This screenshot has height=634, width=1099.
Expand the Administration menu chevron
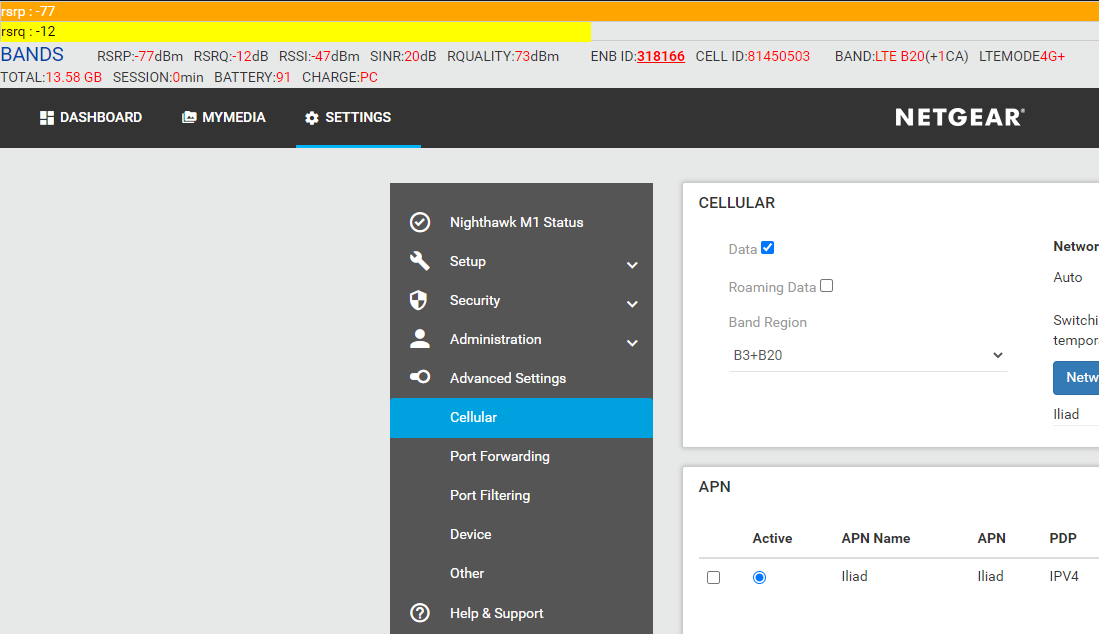[632, 343]
